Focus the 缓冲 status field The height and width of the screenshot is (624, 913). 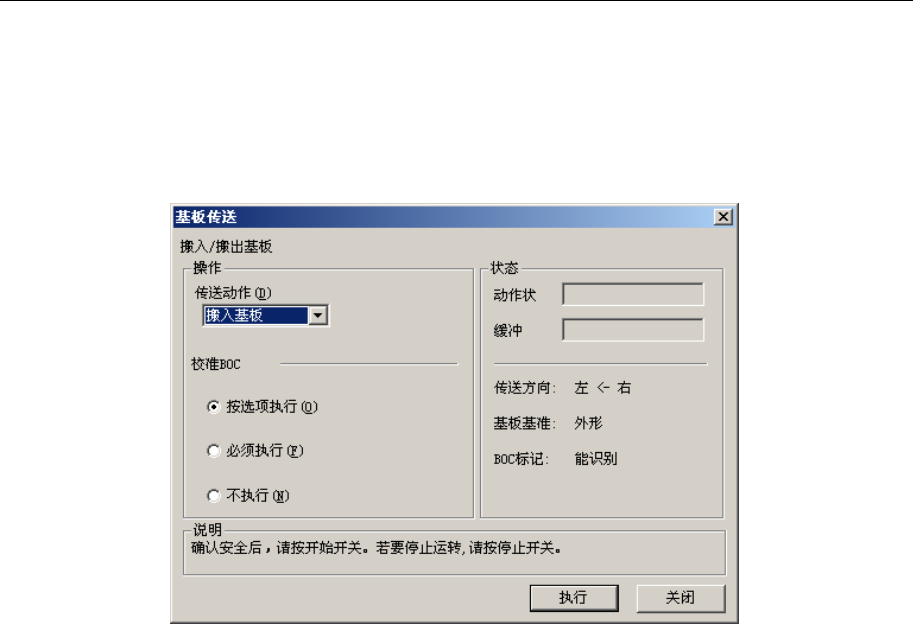[633, 329]
